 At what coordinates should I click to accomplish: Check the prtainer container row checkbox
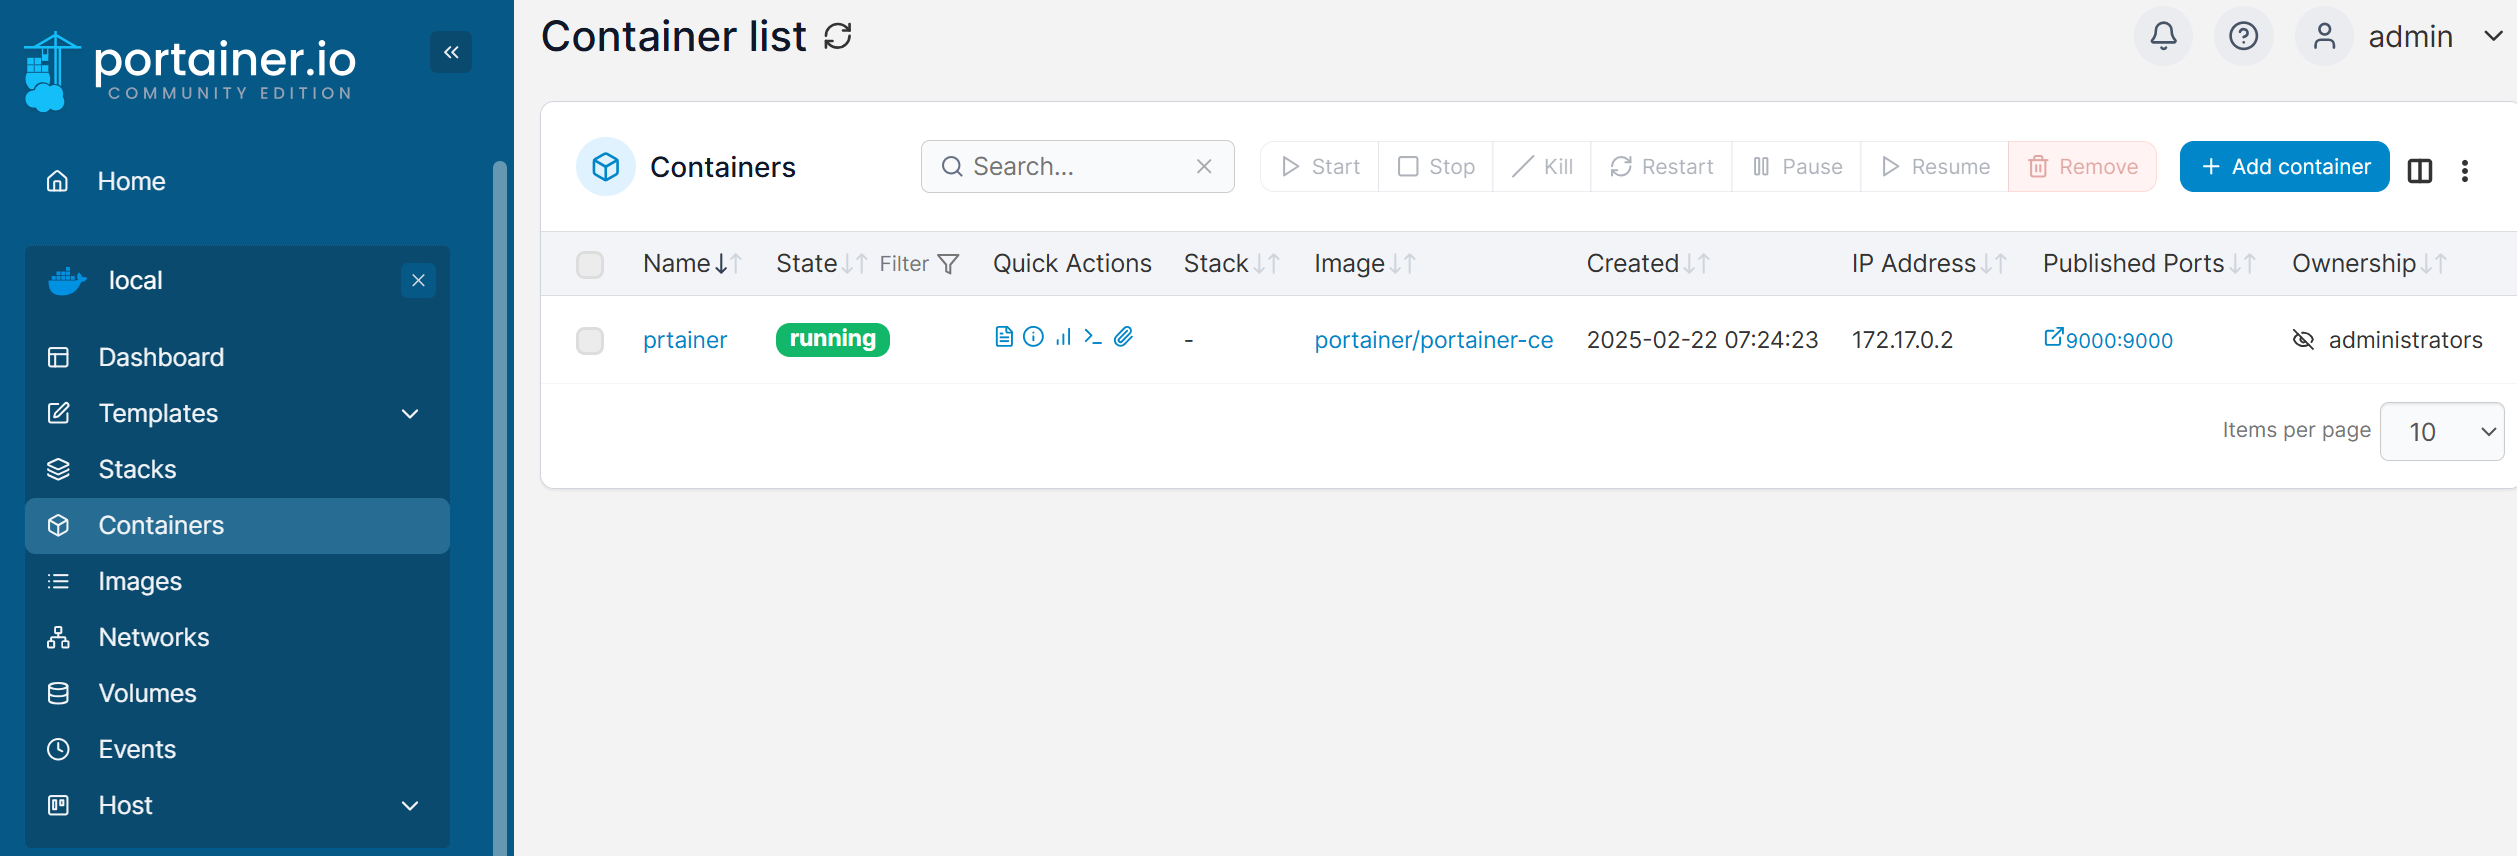tap(590, 341)
